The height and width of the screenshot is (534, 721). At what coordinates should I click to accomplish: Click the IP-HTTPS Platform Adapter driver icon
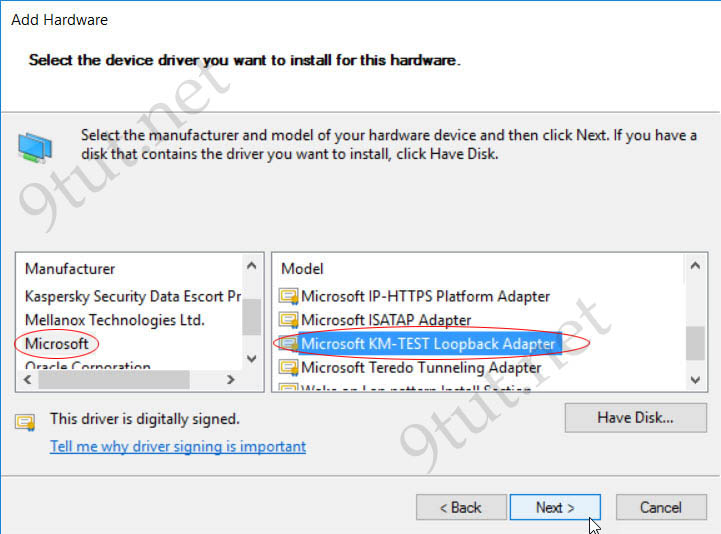click(x=290, y=296)
